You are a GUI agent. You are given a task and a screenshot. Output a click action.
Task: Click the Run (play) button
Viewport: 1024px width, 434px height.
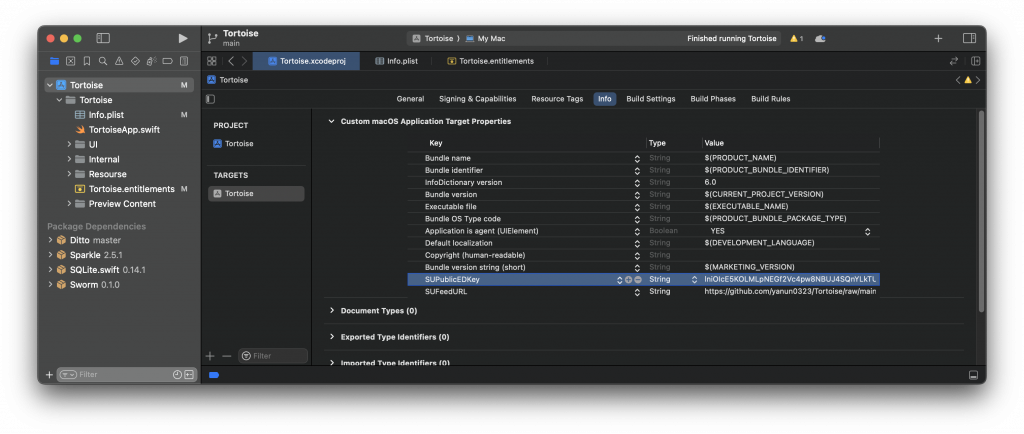point(182,38)
